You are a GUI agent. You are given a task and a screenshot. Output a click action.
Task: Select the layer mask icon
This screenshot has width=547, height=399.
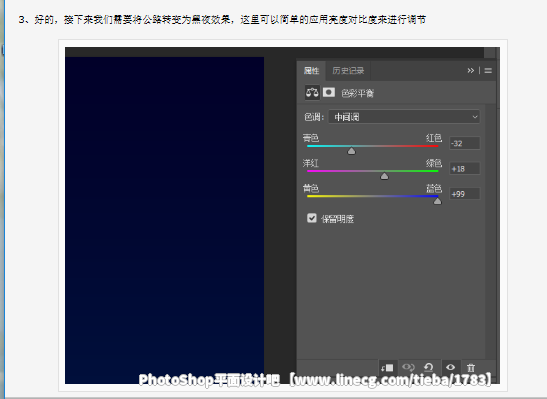tap(329, 92)
